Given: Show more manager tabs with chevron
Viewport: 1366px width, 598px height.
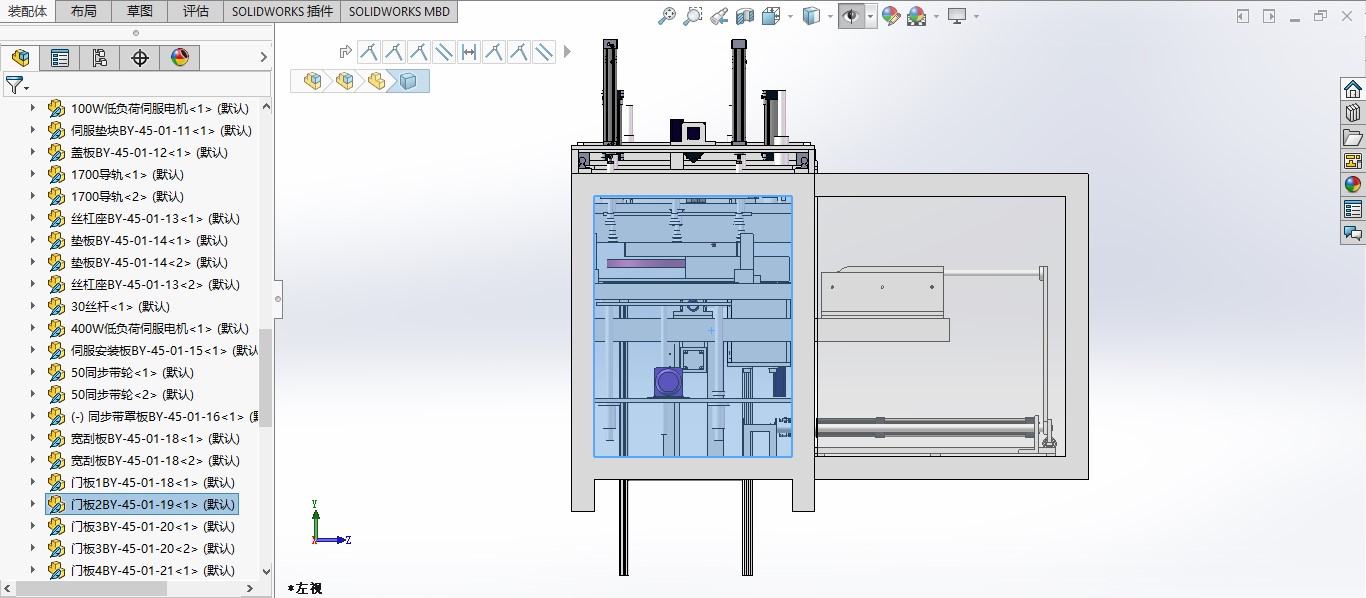Looking at the screenshot, I should coord(264,58).
